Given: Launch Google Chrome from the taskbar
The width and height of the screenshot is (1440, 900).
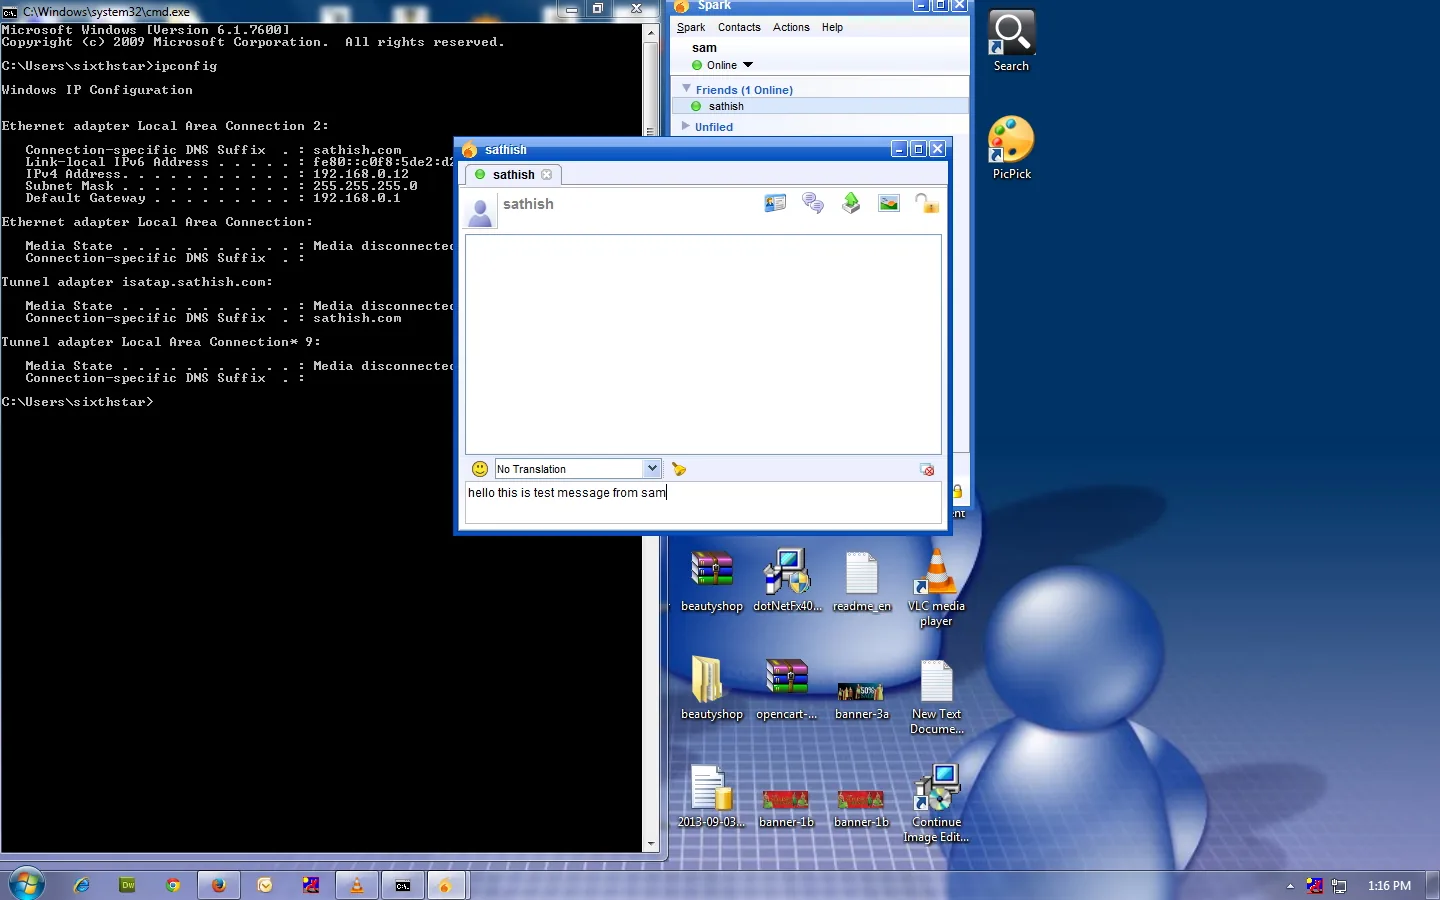Looking at the screenshot, I should [173, 885].
